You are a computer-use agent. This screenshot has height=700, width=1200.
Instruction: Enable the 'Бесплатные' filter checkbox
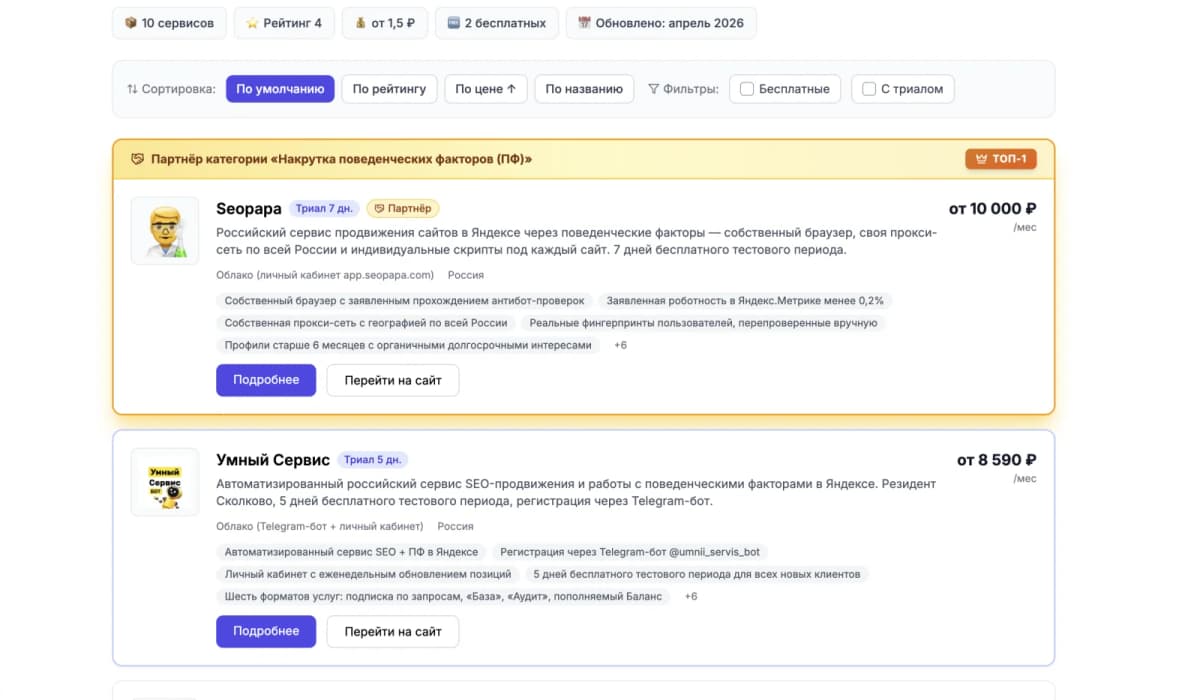pyautogui.click(x=747, y=89)
